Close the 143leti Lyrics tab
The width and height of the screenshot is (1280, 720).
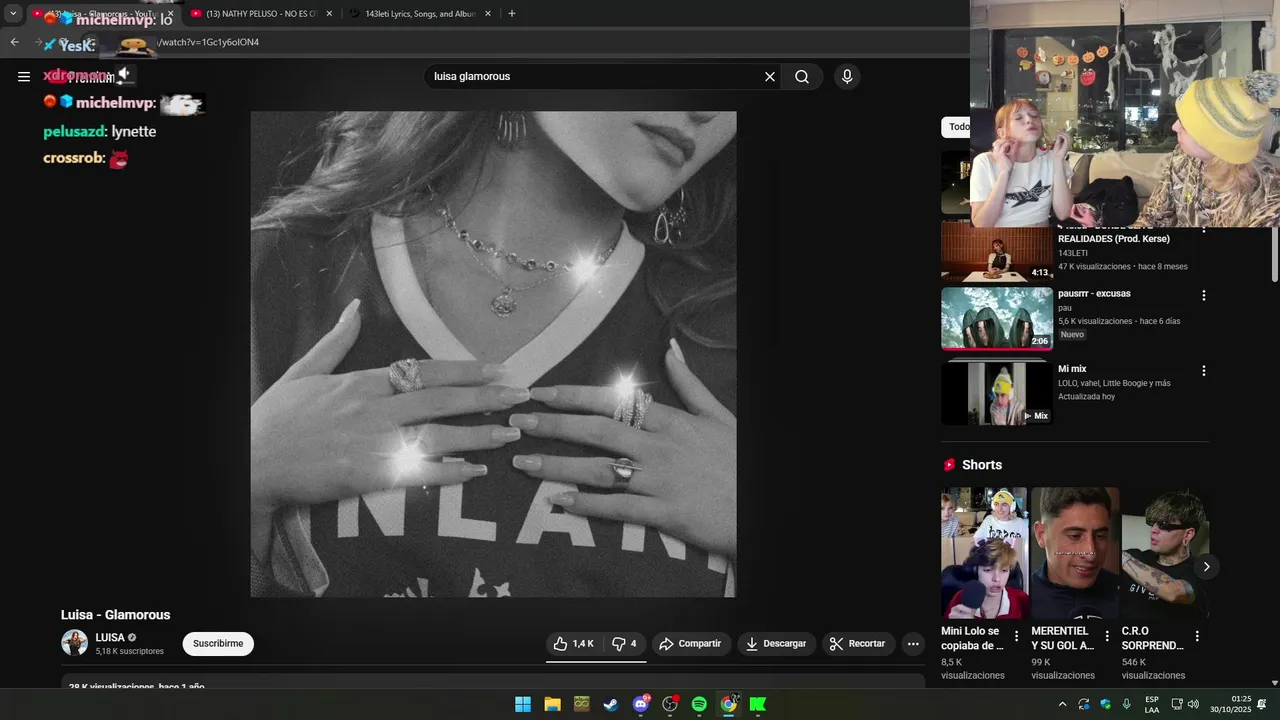pos(488,14)
